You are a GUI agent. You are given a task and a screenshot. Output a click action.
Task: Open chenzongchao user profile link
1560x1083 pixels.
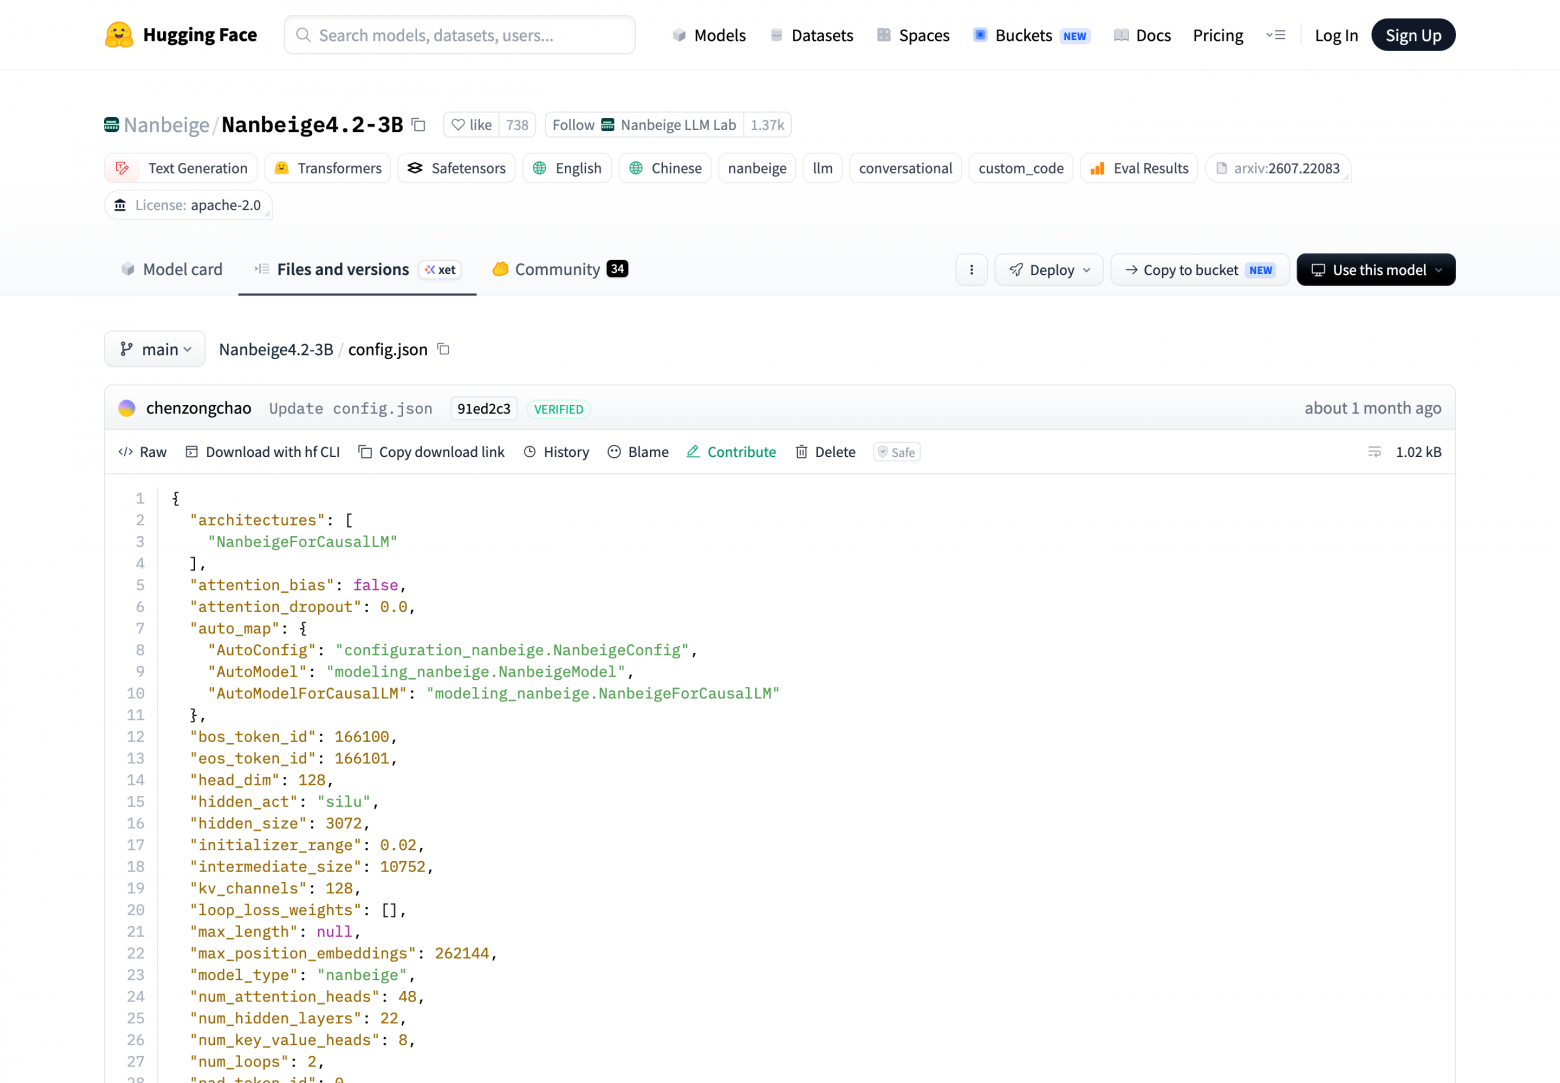click(199, 408)
